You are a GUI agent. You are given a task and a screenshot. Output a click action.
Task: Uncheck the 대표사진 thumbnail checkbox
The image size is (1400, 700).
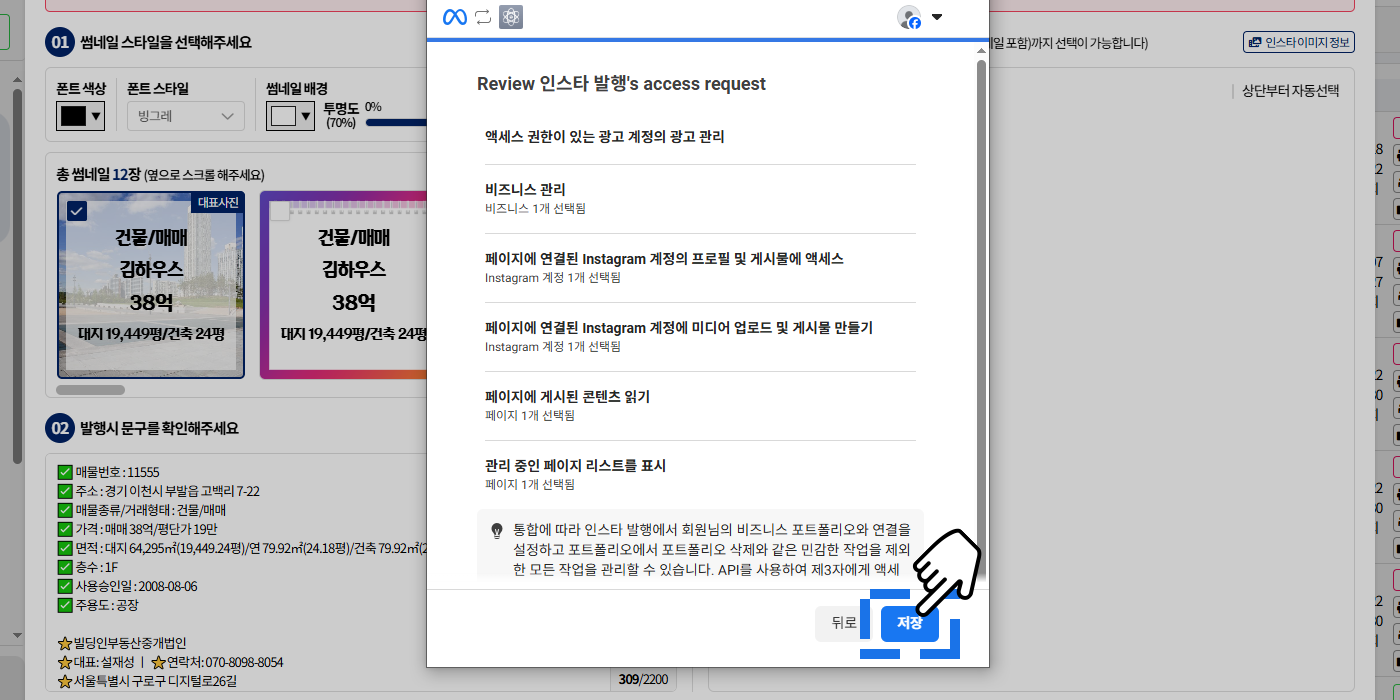click(76, 211)
